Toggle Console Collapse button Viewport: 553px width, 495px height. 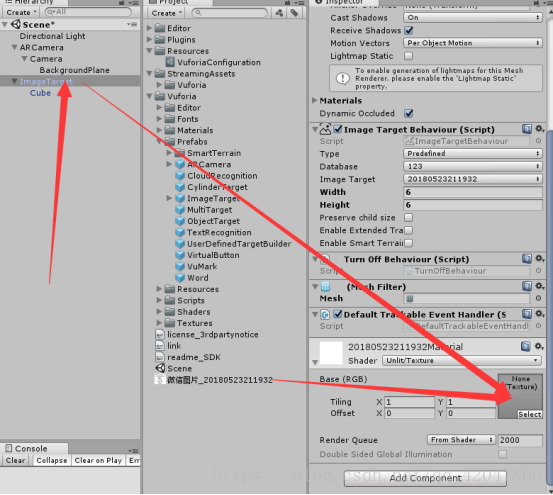[x=51, y=460]
